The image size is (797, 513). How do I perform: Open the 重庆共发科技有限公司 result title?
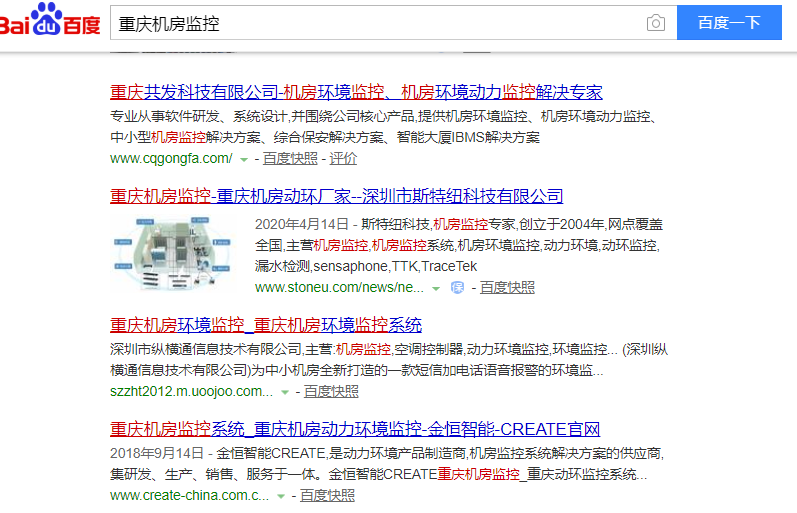pyautogui.click(x=356, y=92)
